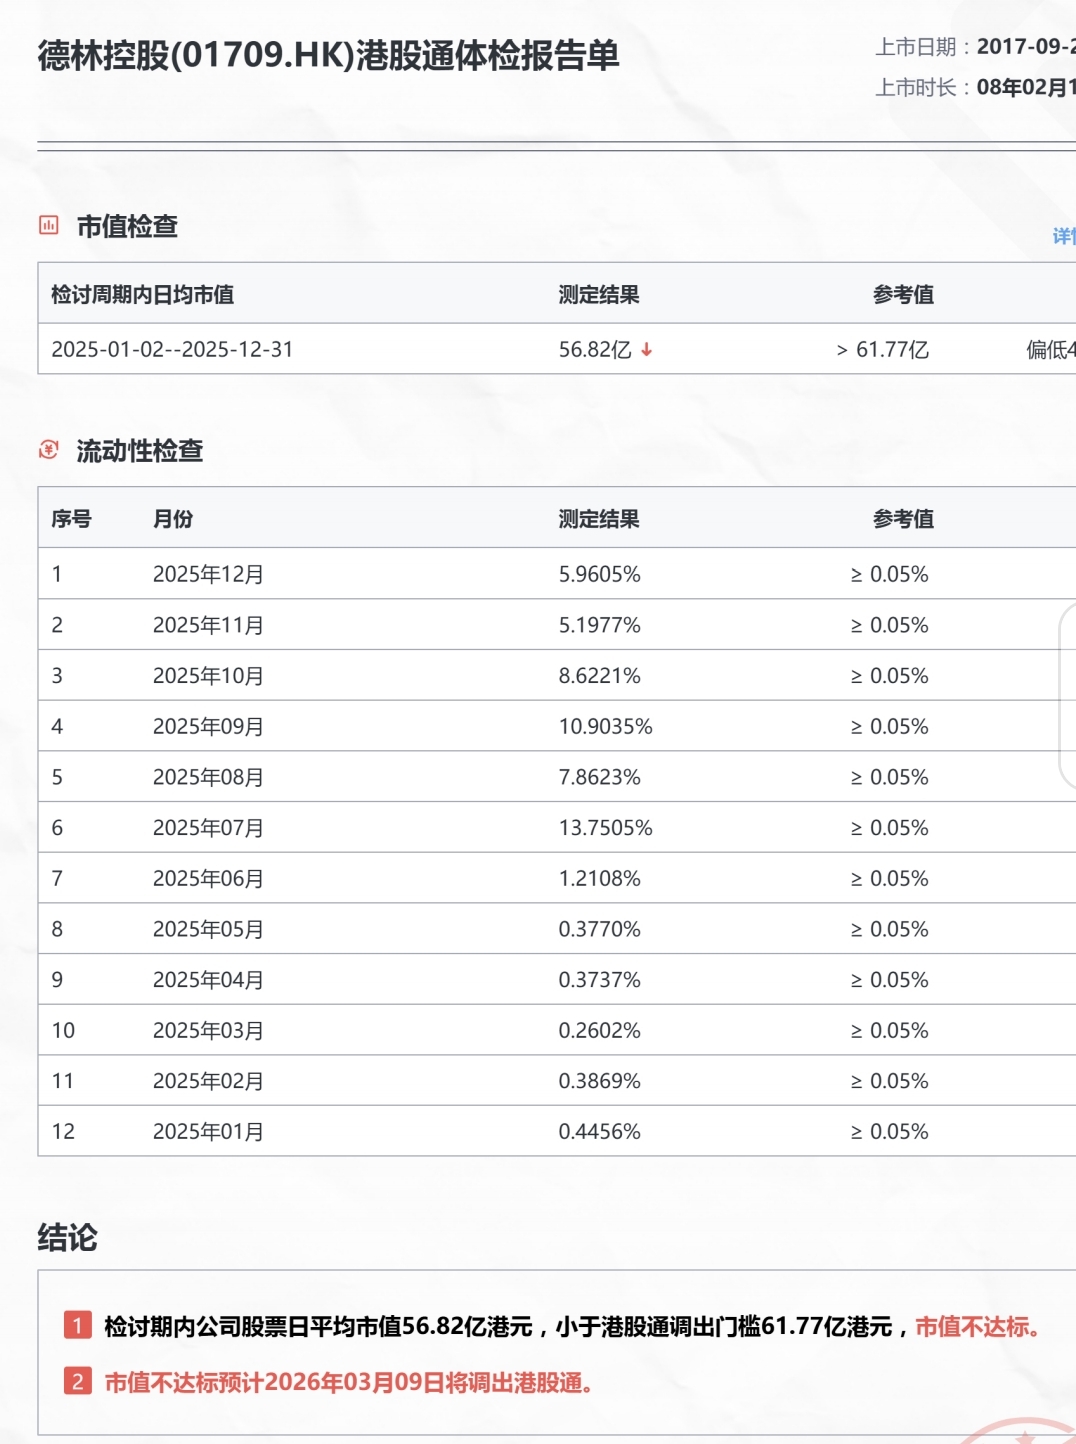Click the 上市日期 2017-09 value
The width and height of the screenshot is (1076, 1444).
click(x=1026, y=46)
